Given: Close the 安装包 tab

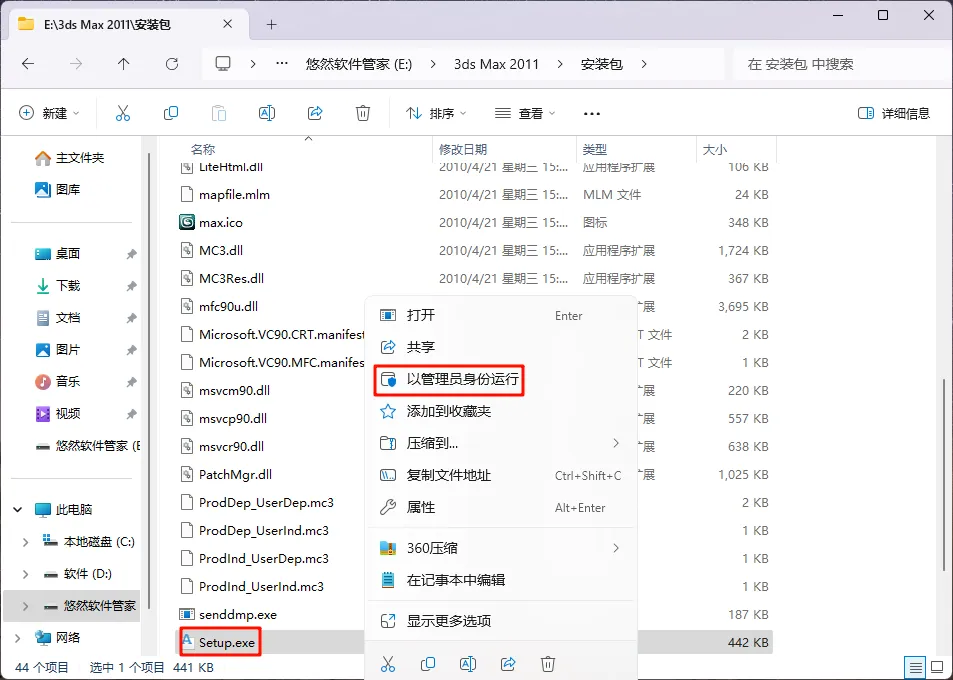Looking at the screenshot, I should click(227, 24).
